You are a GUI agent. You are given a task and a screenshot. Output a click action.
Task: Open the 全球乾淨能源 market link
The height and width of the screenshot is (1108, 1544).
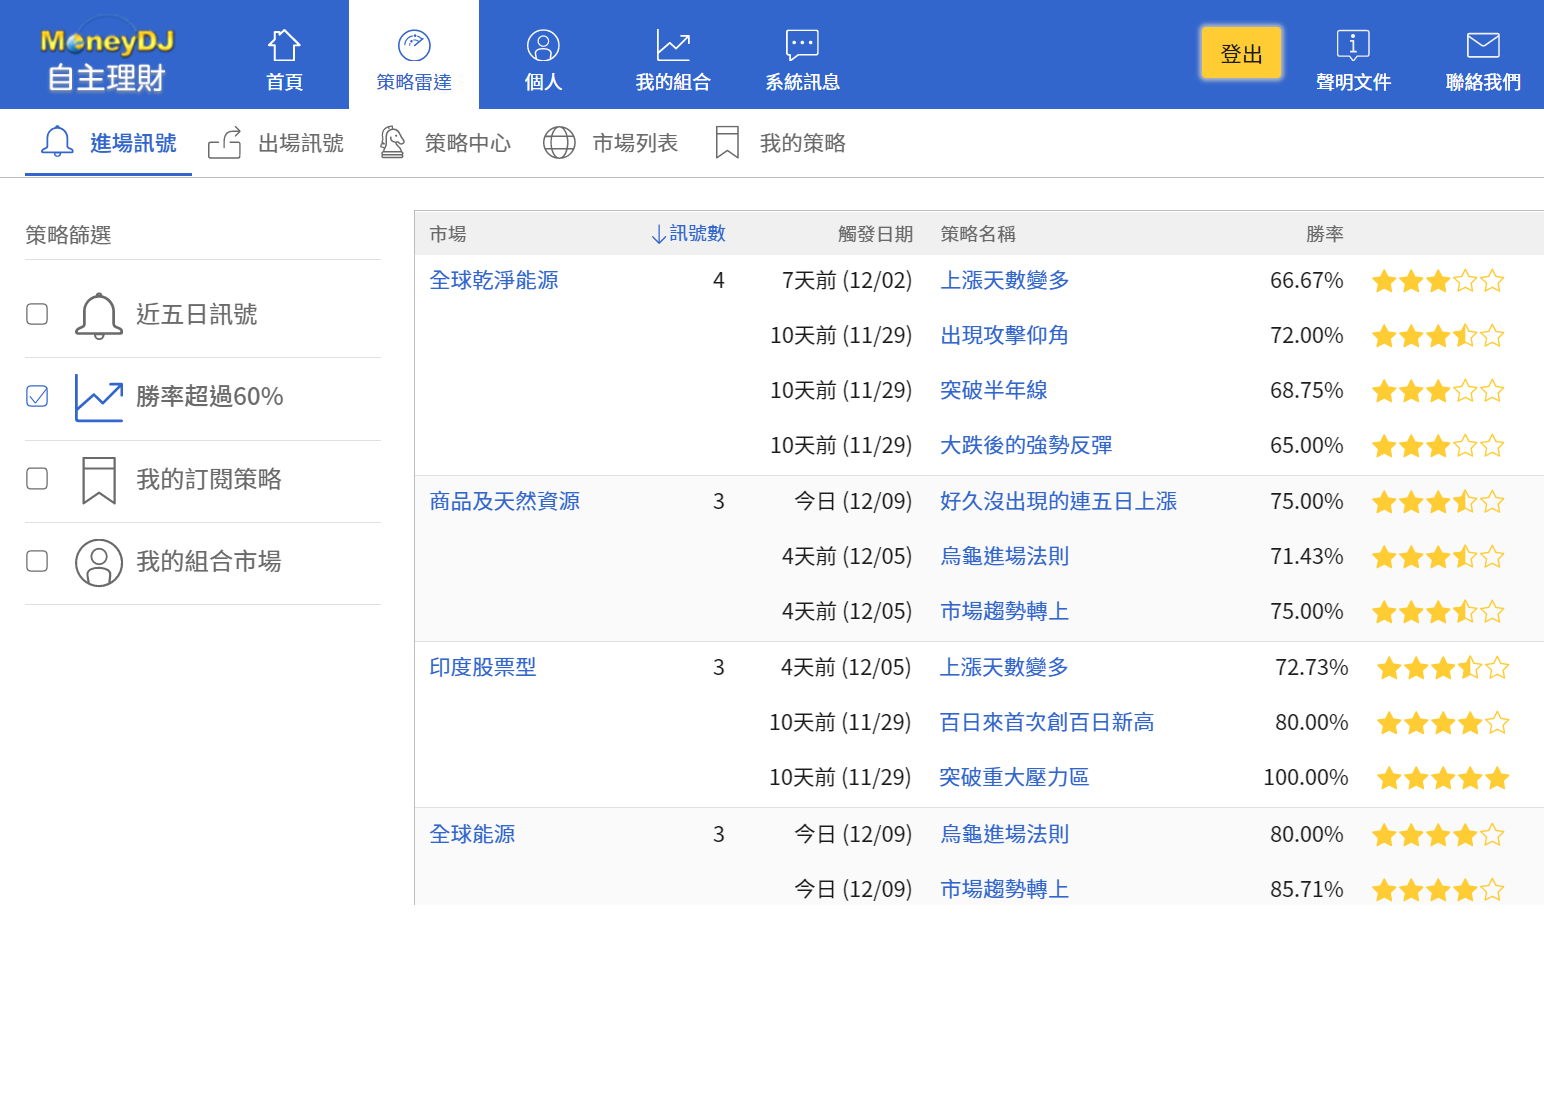pyautogui.click(x=494, y=280)
